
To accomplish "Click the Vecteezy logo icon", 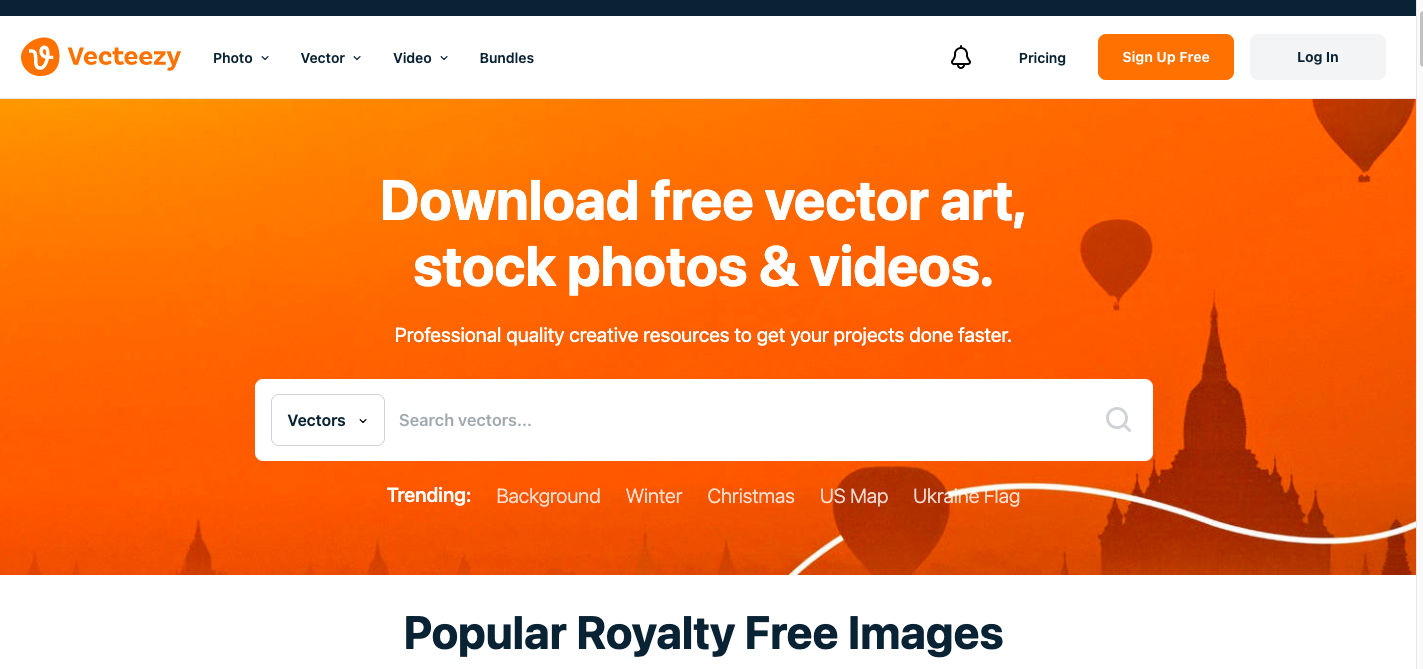I will [40, 57].
